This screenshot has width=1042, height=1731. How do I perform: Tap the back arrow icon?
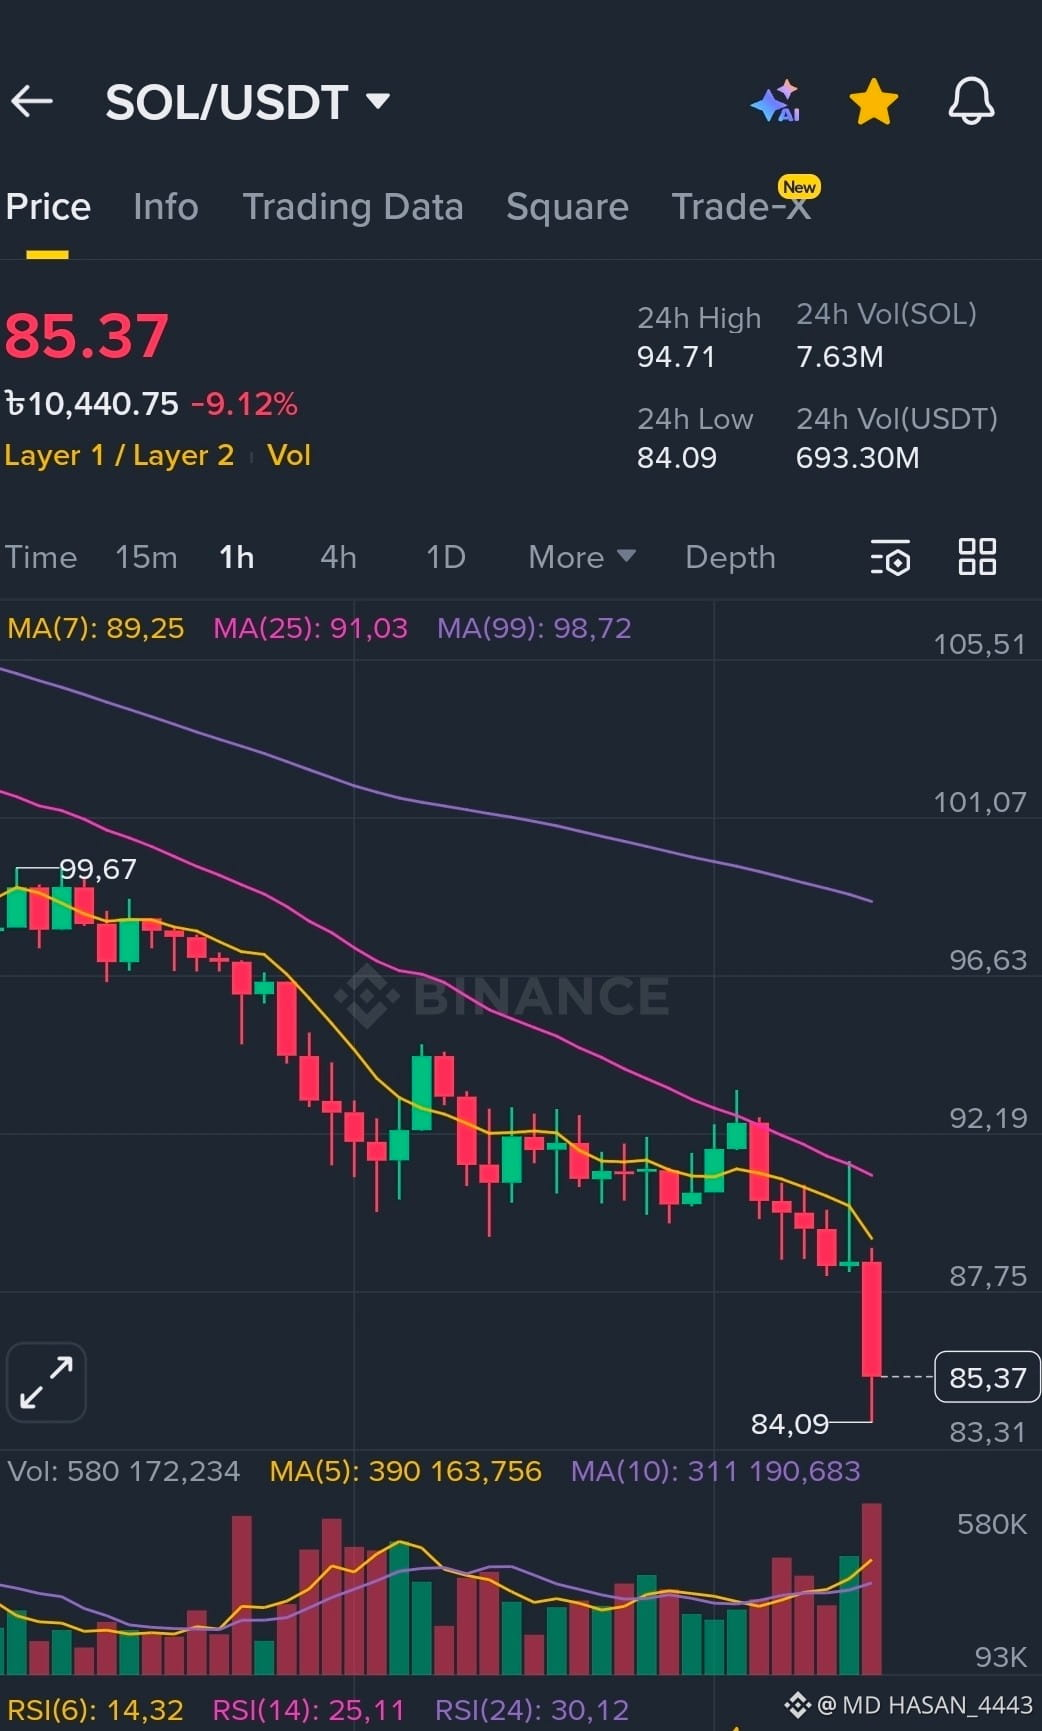(32, 101)
